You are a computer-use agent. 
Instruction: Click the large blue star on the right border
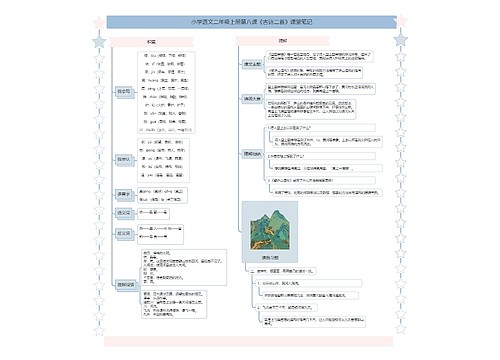(401, 40)
